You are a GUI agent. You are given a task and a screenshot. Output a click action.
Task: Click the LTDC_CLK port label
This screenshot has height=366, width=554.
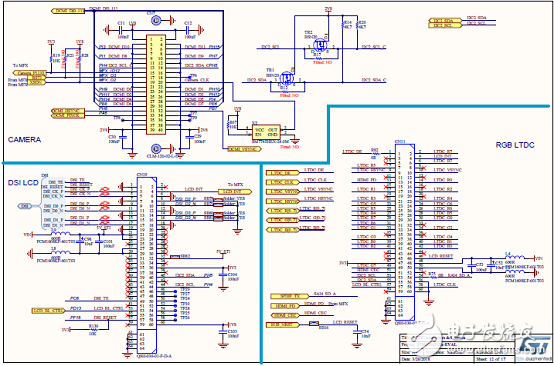point(283,182)
